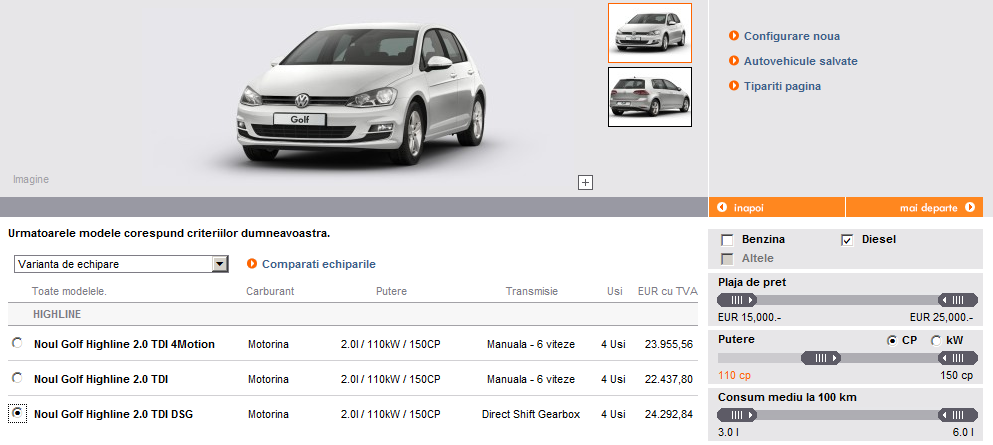Open Autovehicule salvate link
Viewport: 993px width, 445px height.
pyautogui.click(x=800, y=61)
